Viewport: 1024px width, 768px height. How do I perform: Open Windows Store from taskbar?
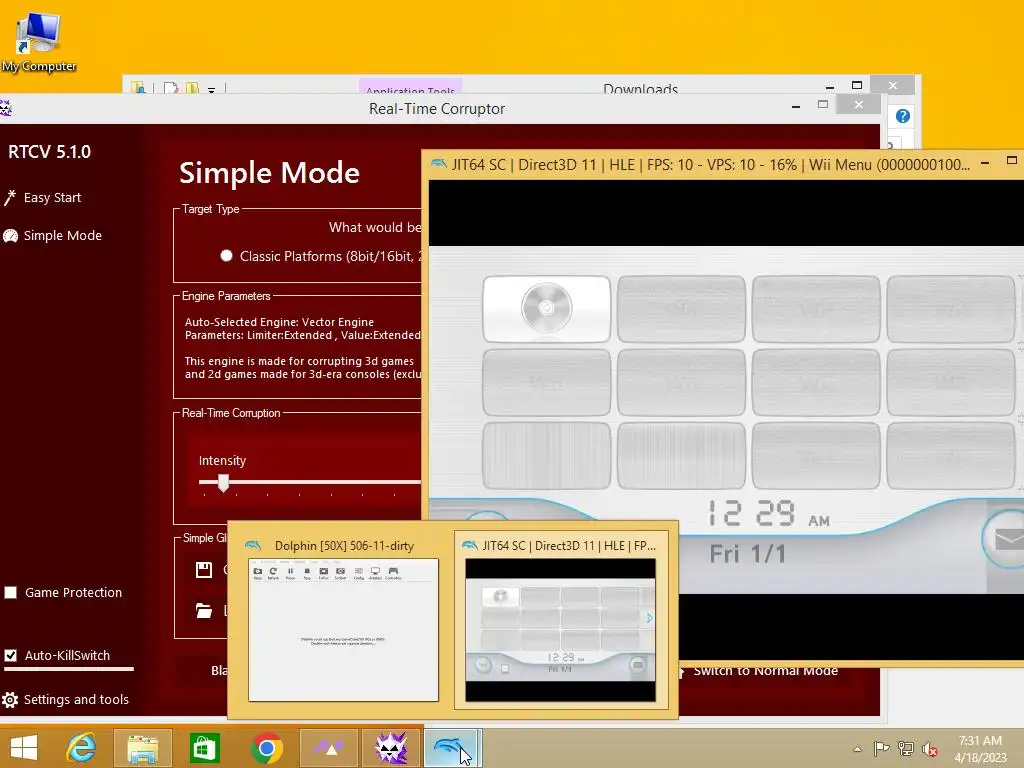point(204,748)
